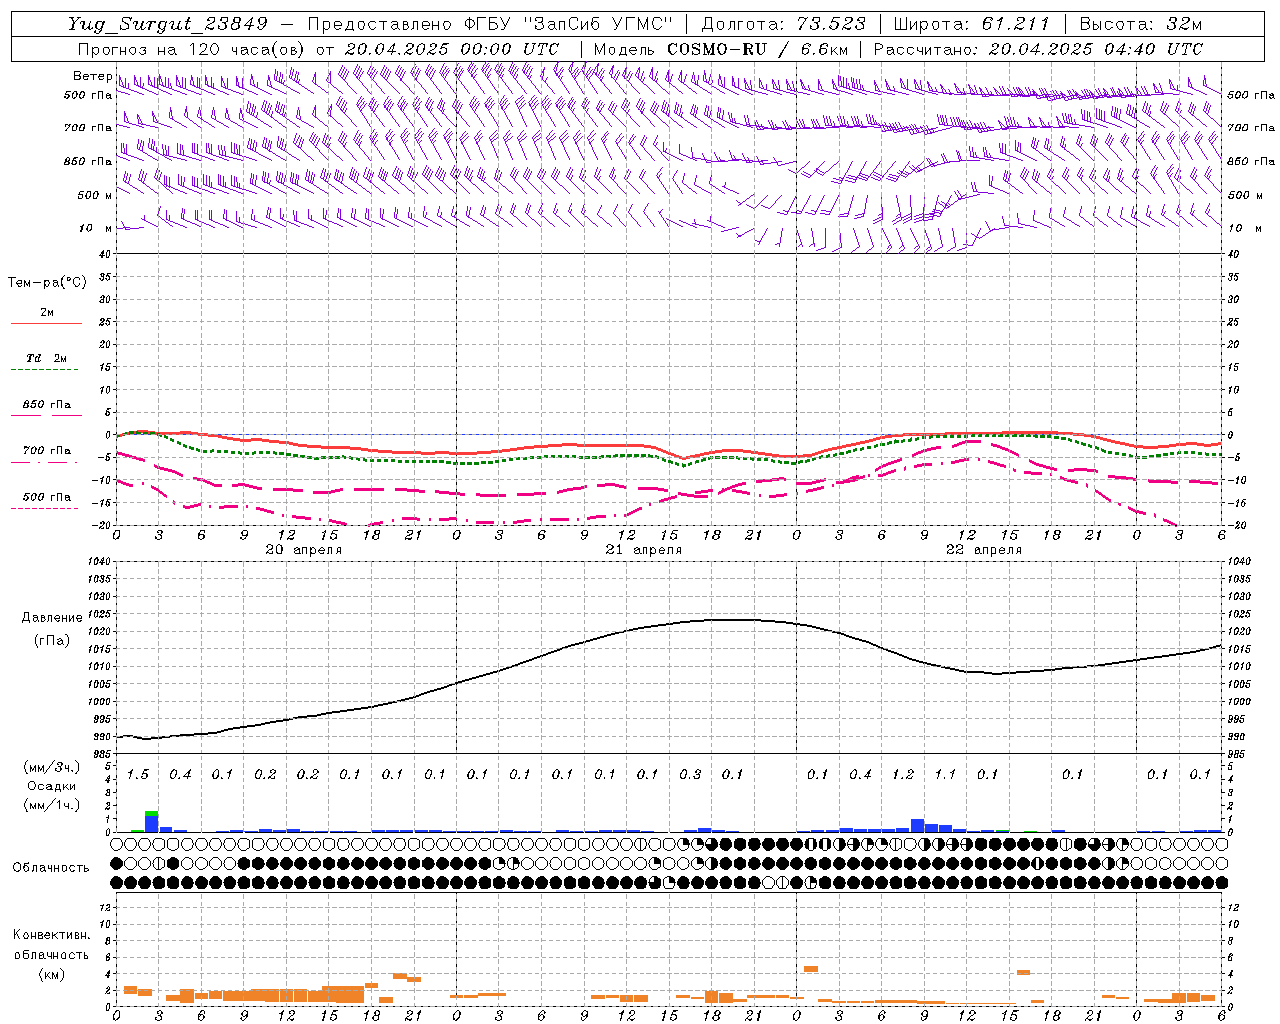Click the 'Давление' pressure panel label
1280x1024 pixels.
(x=52, y=618)
